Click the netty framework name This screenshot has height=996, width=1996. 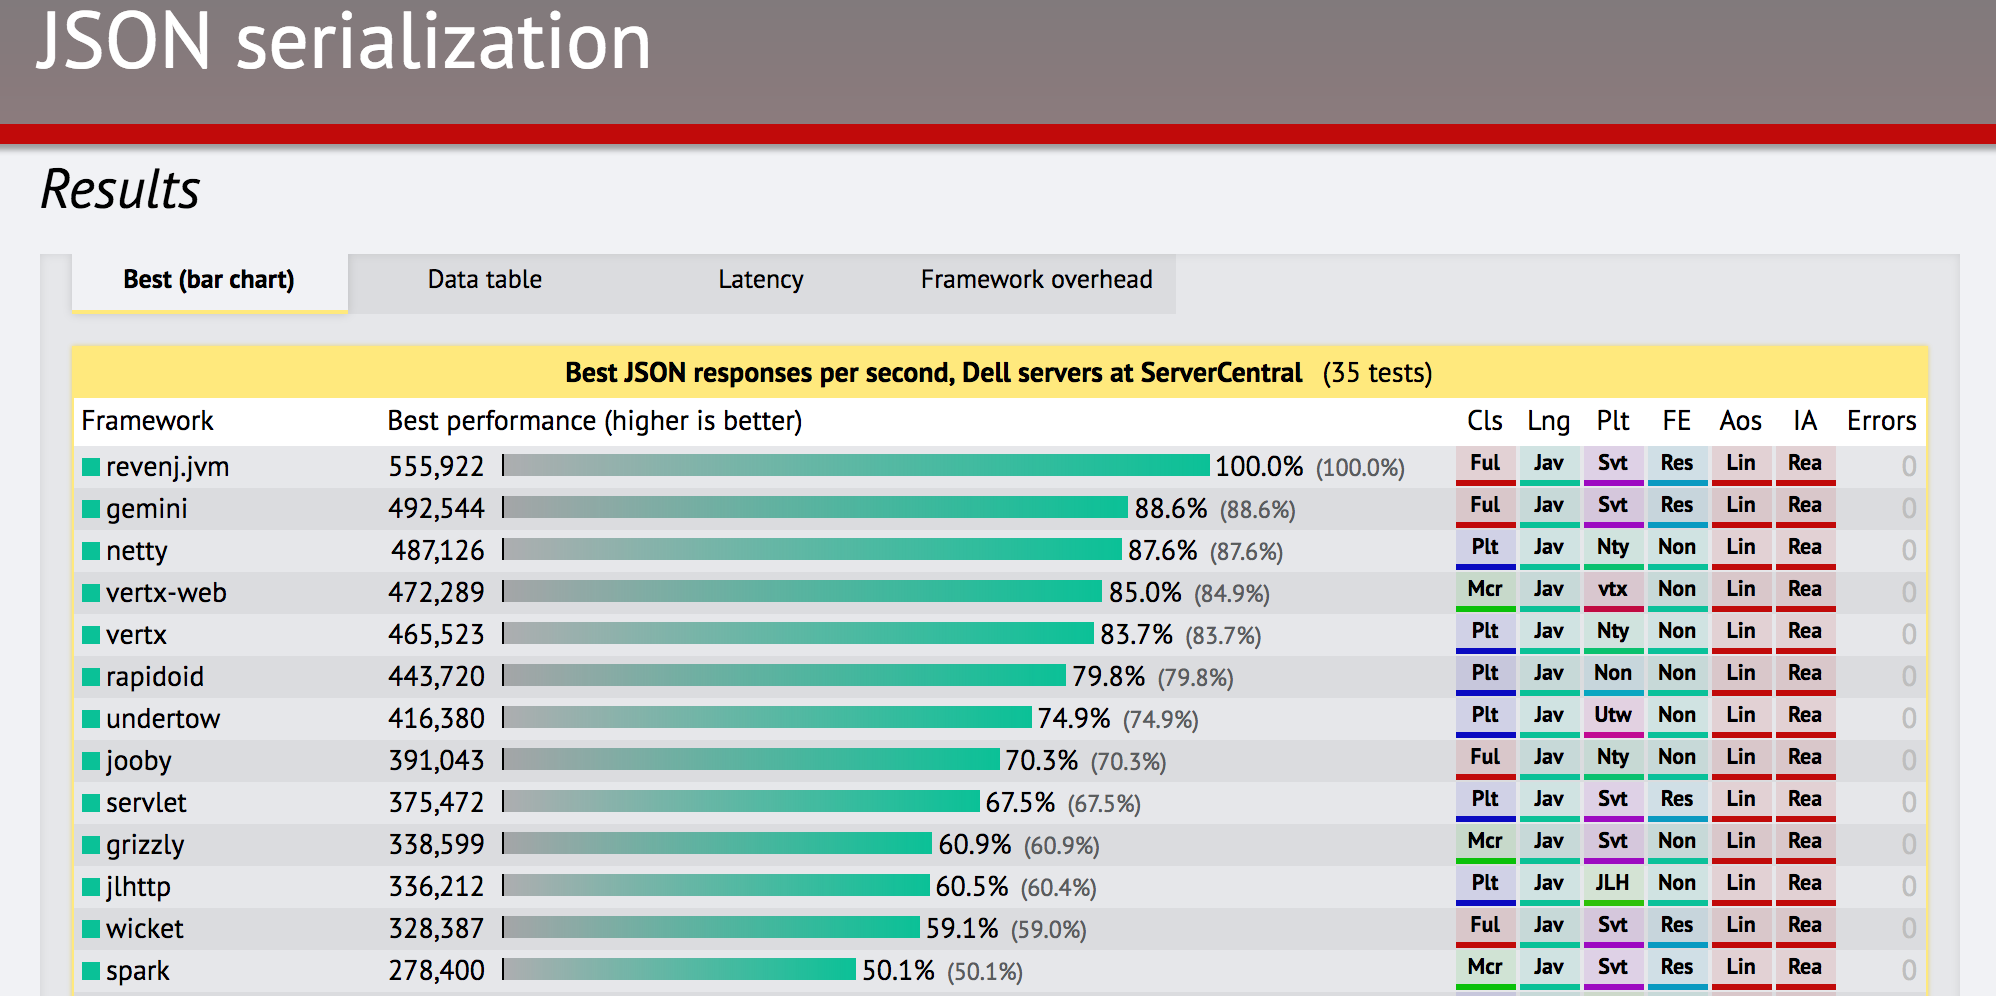pos(137,551)
